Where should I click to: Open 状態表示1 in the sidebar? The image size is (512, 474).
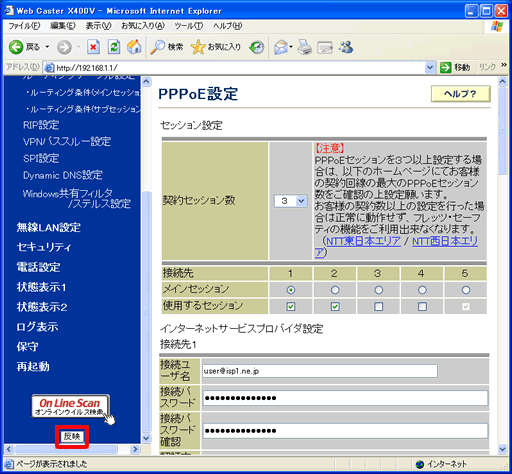point(42,287)
